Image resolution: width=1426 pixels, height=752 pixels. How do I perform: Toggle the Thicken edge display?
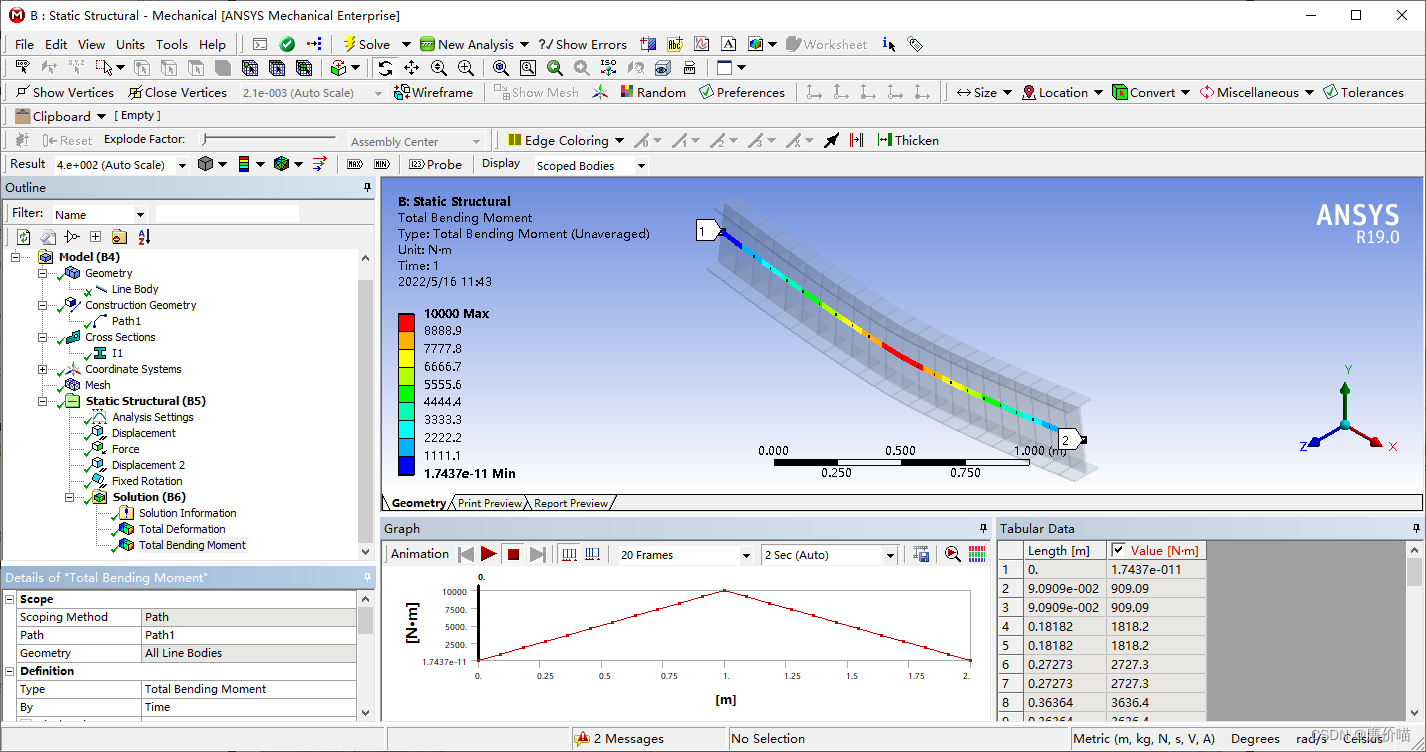(908, 140)
